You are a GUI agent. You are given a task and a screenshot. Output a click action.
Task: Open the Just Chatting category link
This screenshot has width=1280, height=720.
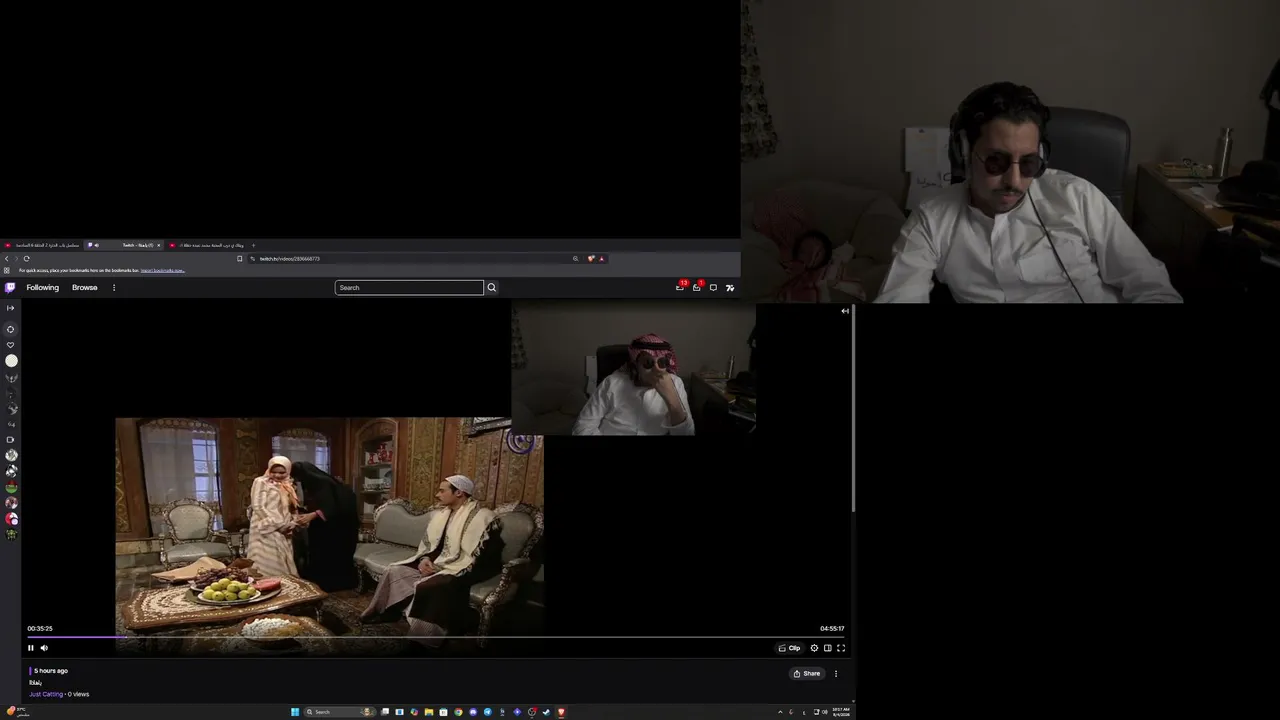46,694
